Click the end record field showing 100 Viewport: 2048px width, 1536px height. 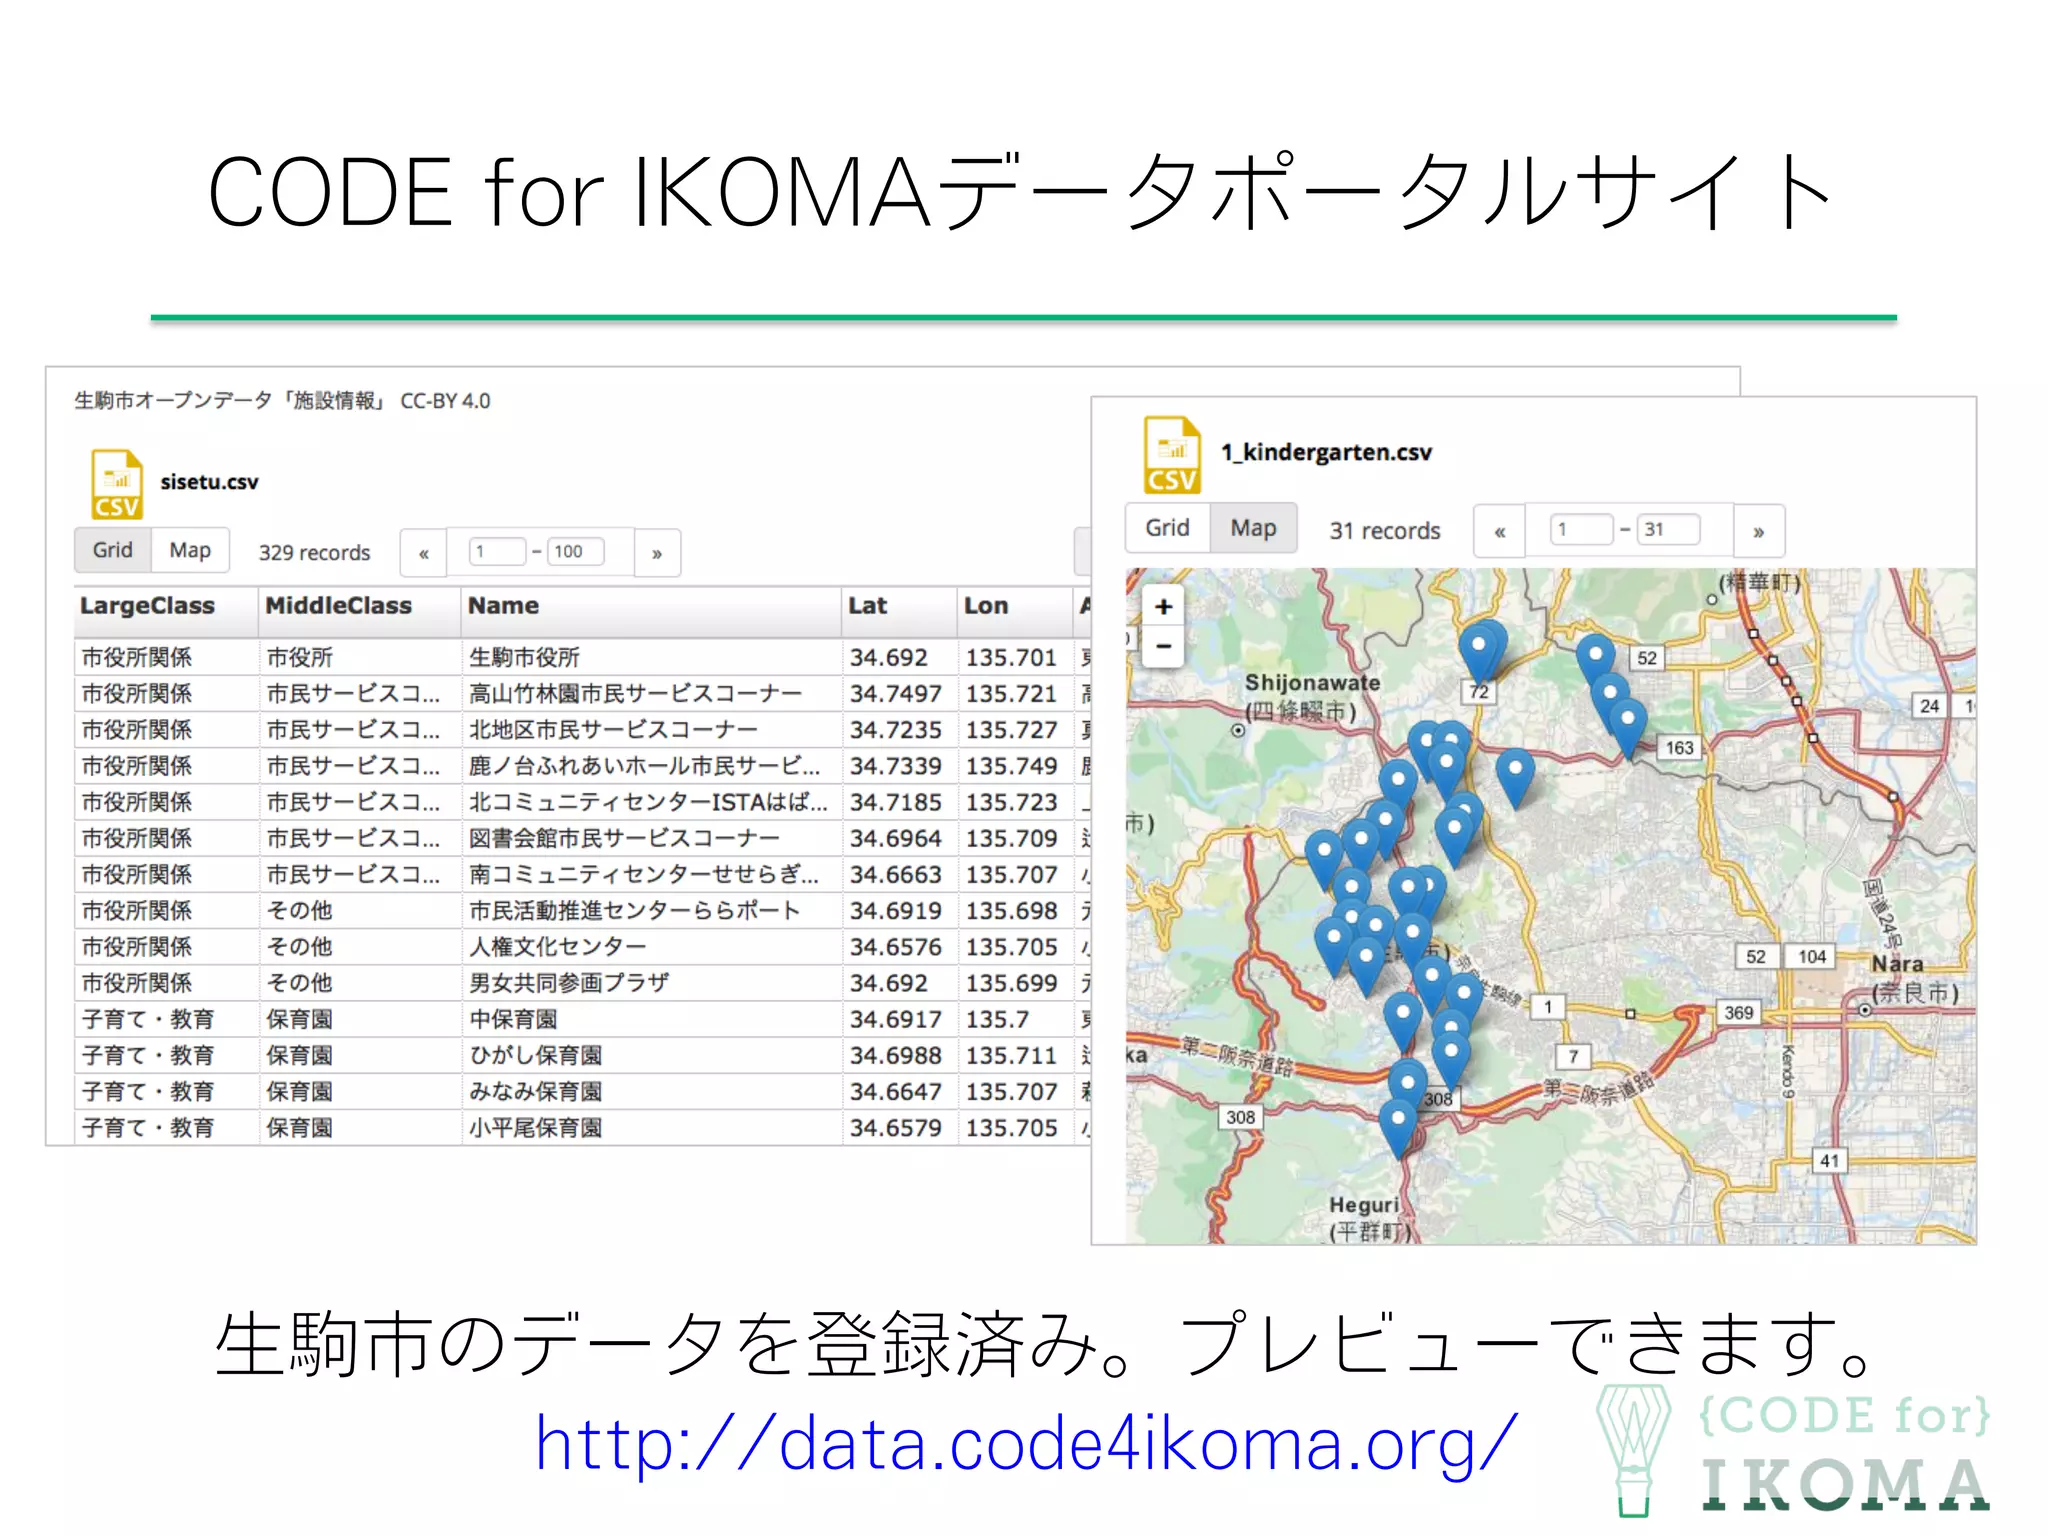575,552
